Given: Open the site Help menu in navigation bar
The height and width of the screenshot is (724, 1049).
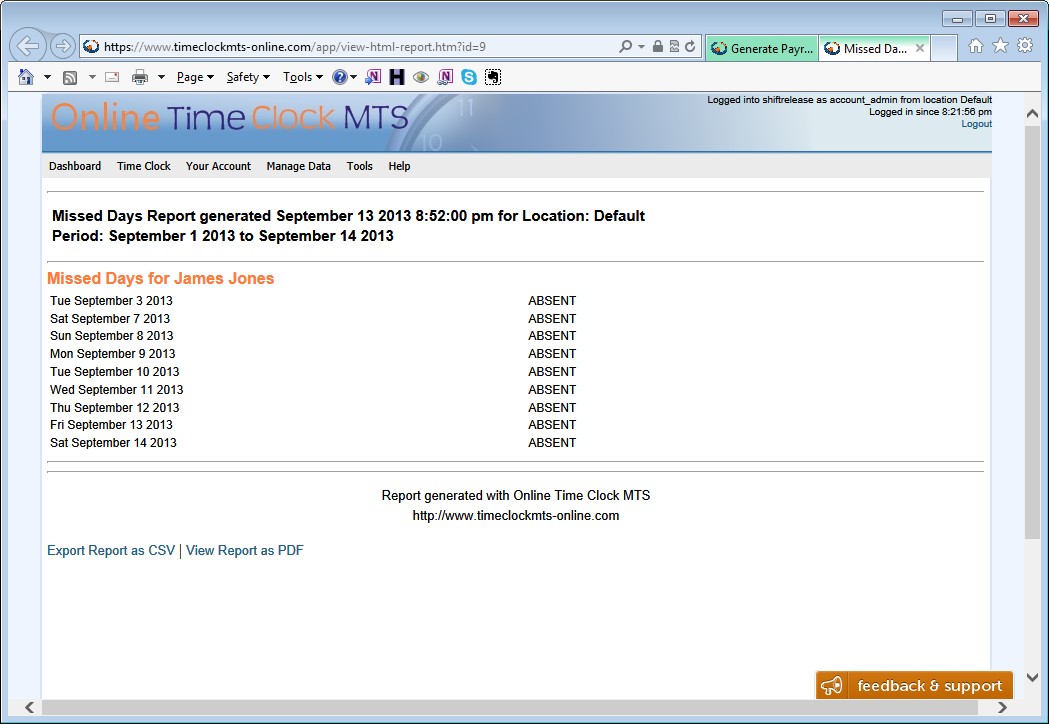Looking at the screenshot, I should tap(399, 166).
